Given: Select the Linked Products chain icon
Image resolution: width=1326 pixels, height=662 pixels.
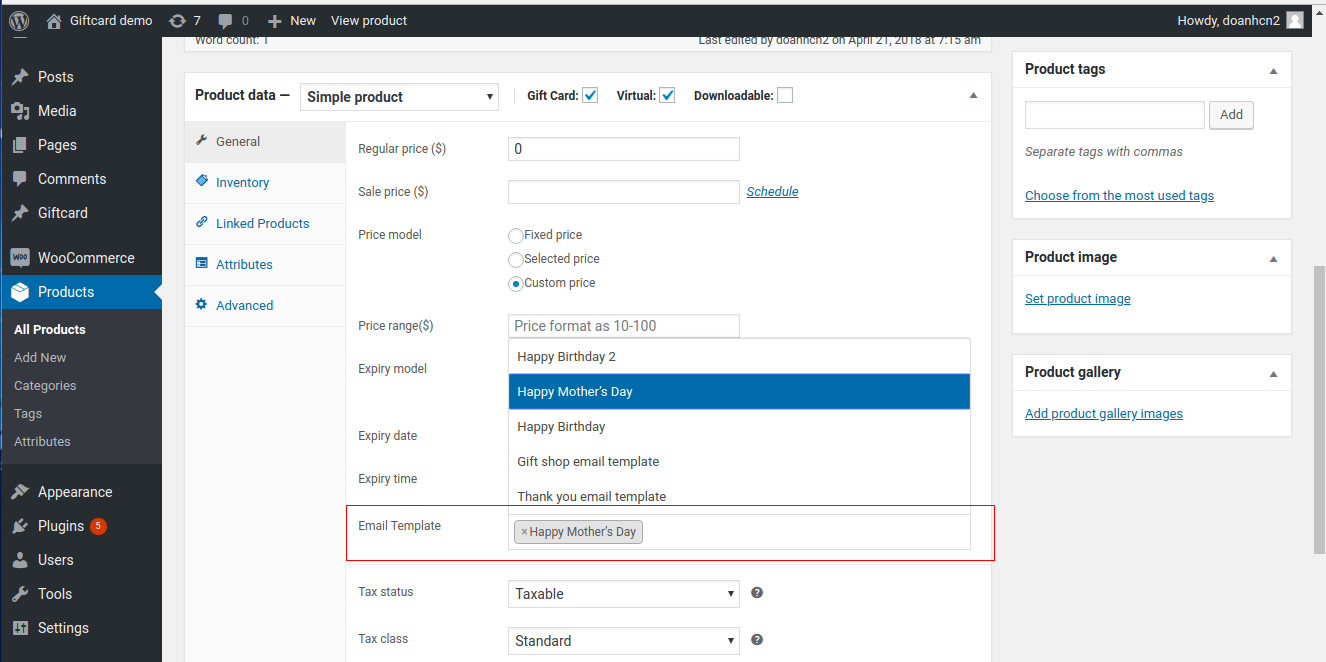Looking at the screenshot, I should (x=201, y=223).
